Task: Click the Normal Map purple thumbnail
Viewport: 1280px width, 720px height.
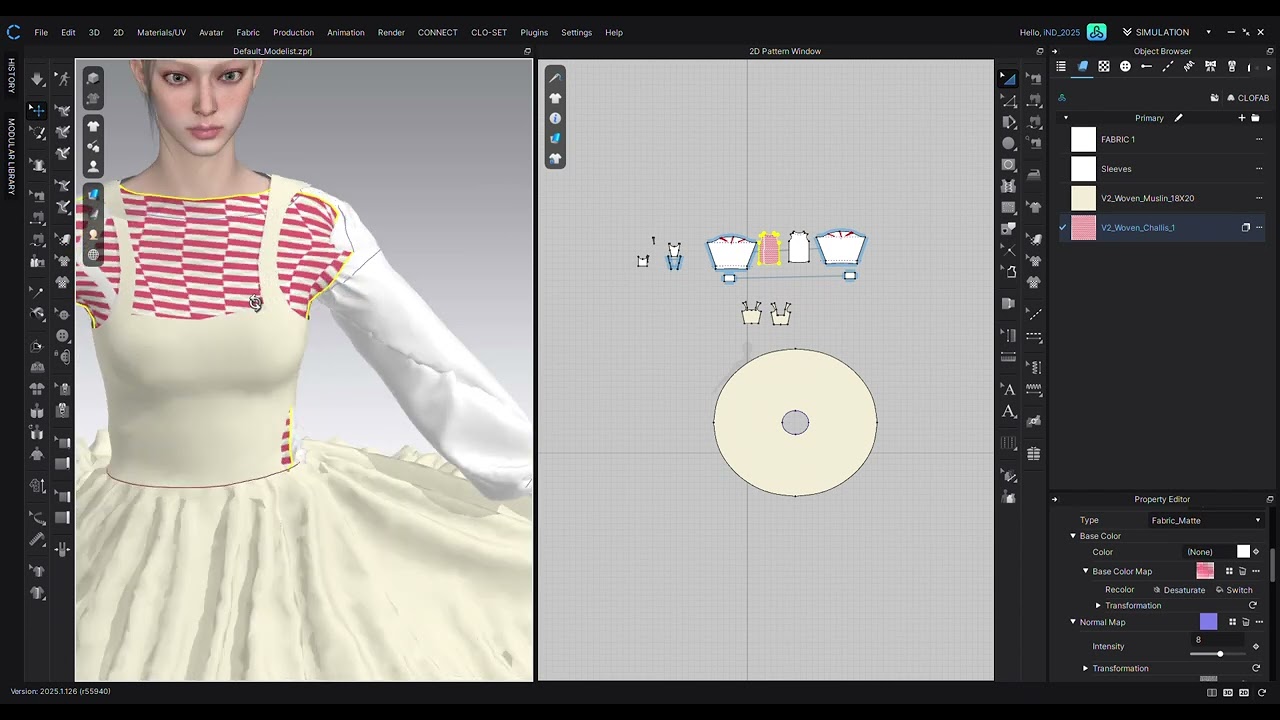Action: pyautogui.click(x=1208, y=622)
